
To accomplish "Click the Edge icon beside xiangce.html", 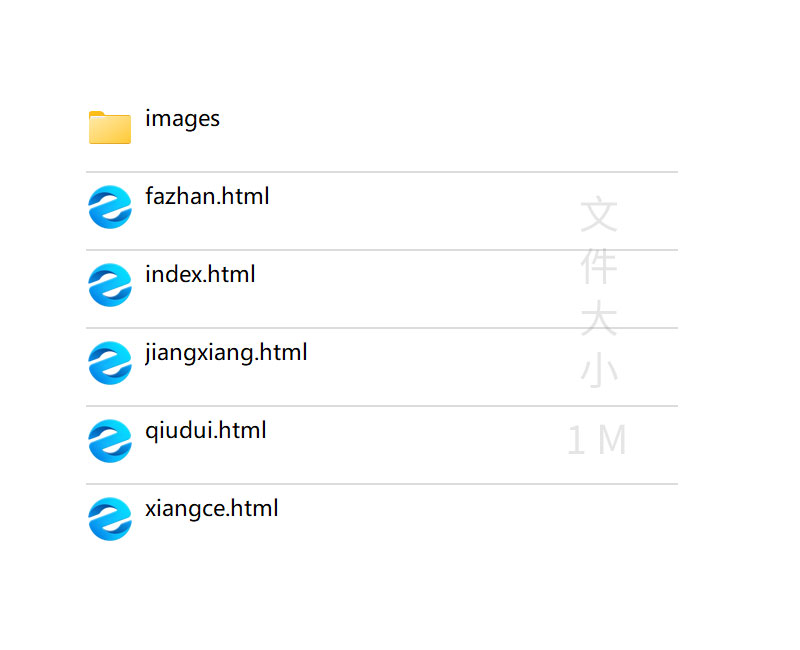I will coord(109,519).
